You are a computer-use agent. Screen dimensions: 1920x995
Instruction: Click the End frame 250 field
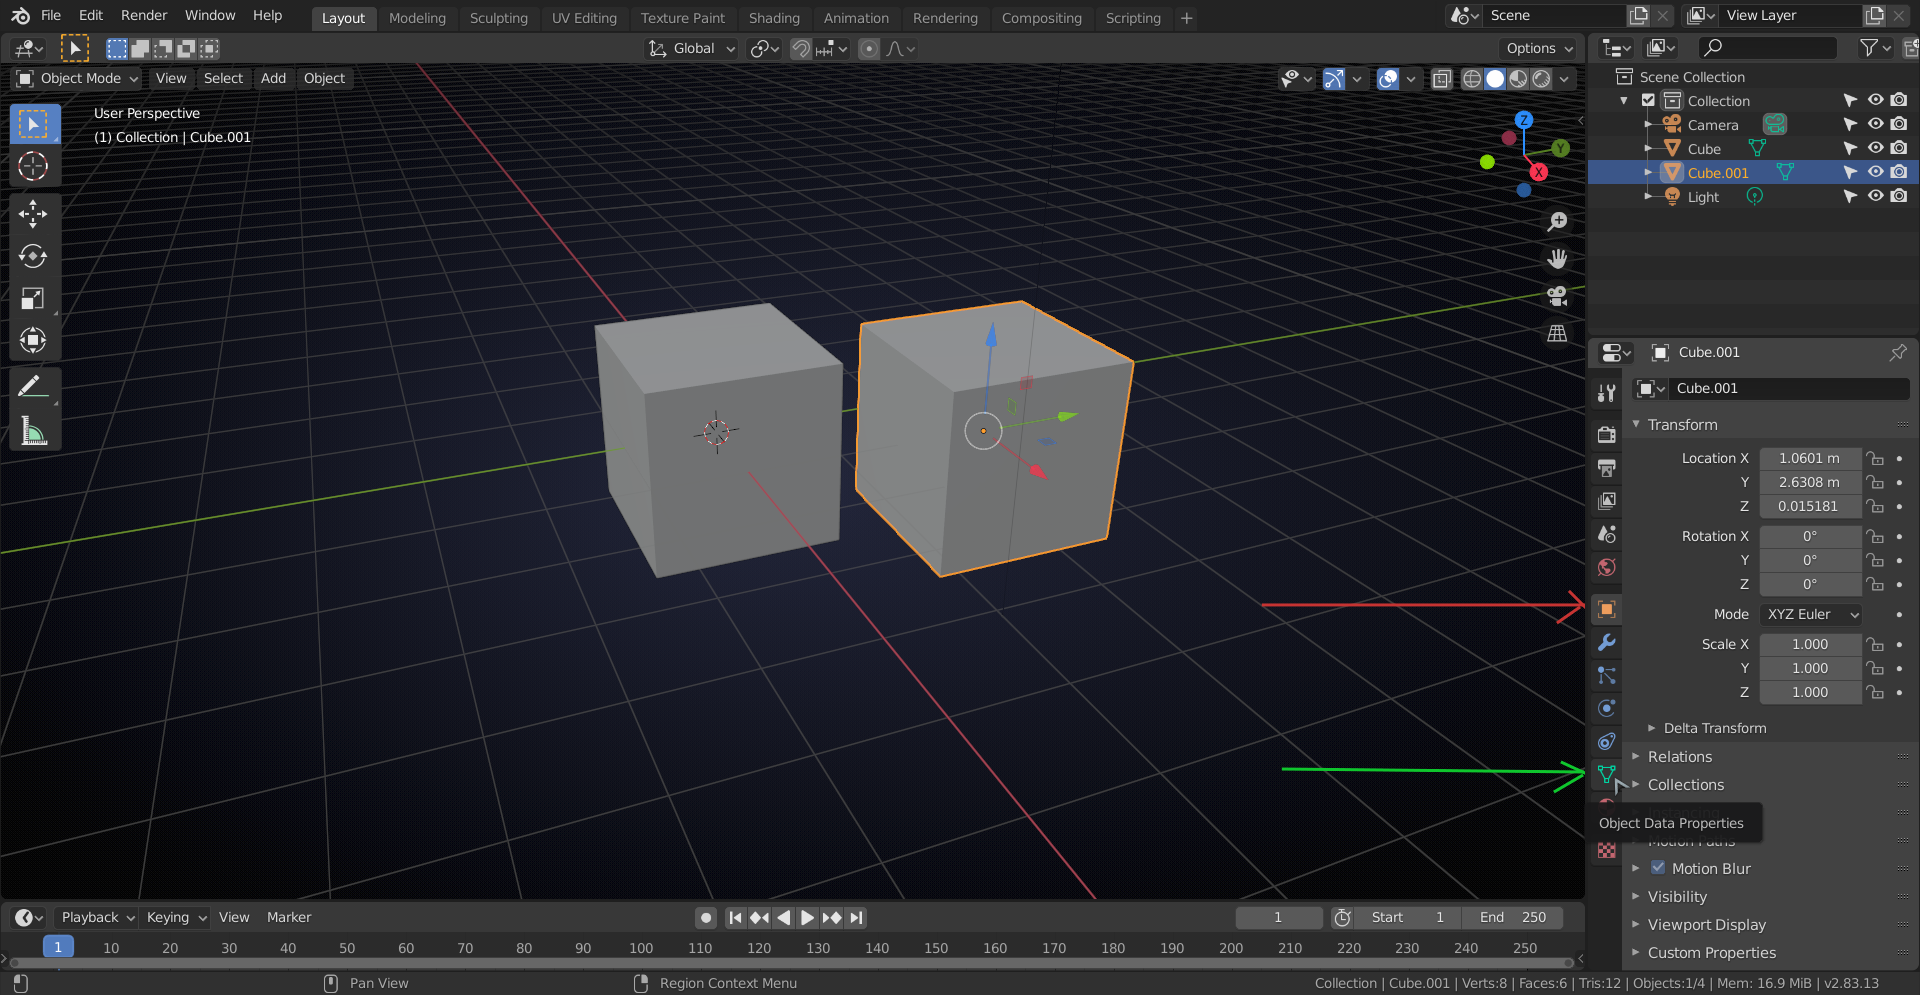[x=1512, y=917]
